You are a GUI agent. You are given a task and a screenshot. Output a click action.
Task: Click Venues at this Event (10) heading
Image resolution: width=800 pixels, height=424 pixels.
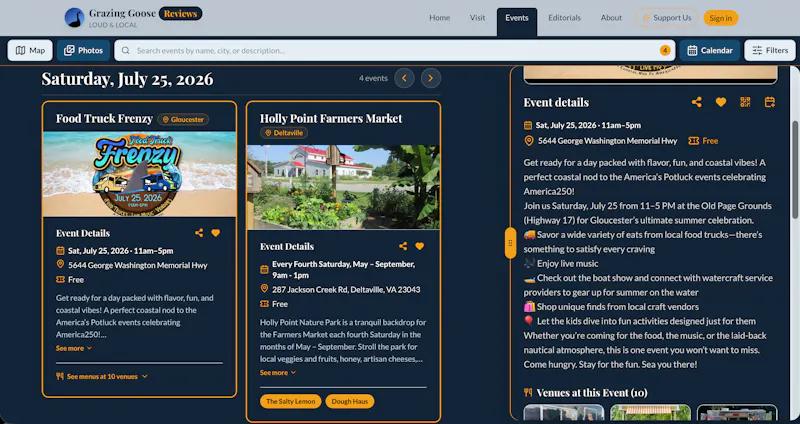tap(592, 392)
